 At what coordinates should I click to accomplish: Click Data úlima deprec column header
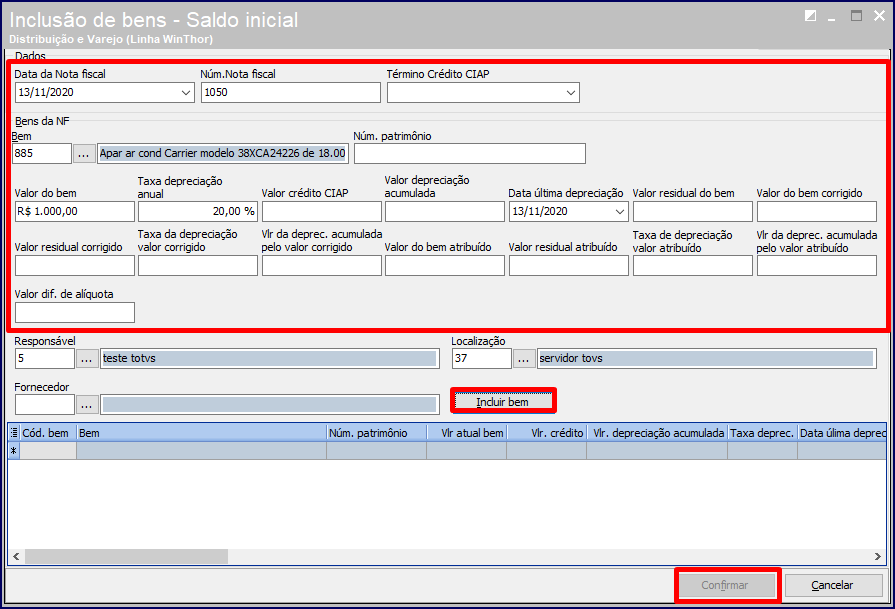[842, 433]
